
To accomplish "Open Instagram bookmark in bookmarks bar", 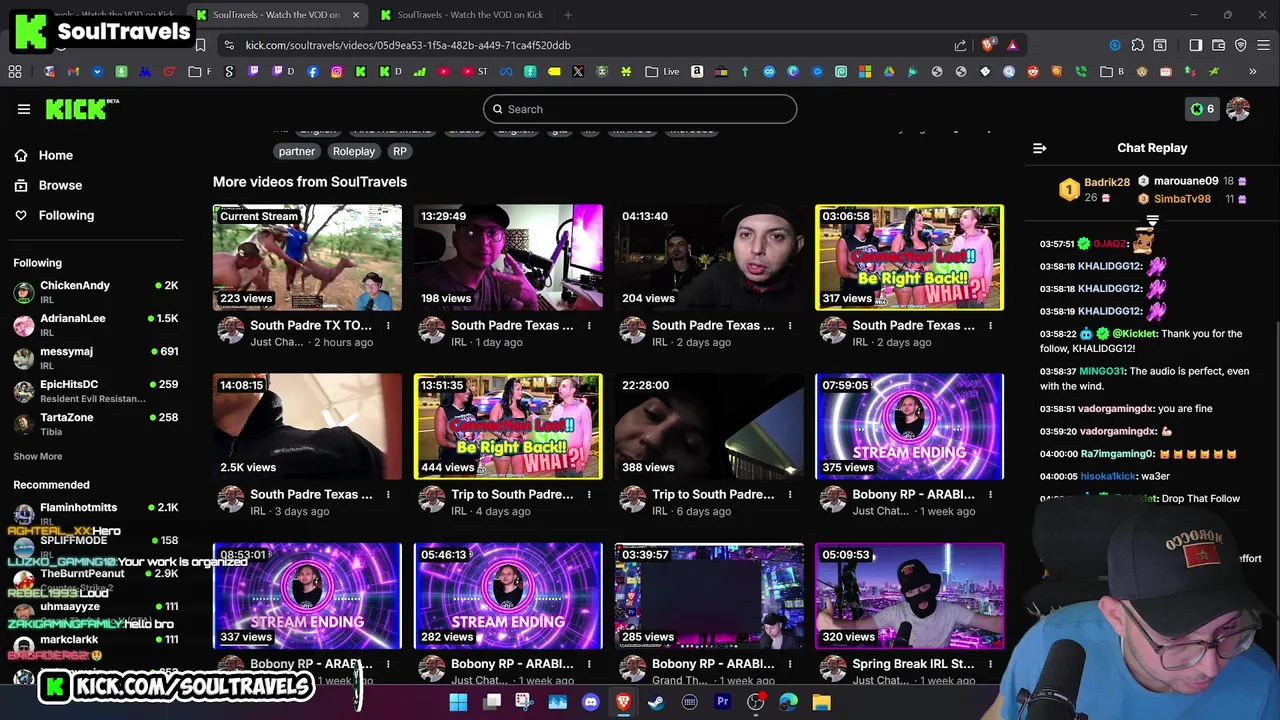I will click(337, 72).
